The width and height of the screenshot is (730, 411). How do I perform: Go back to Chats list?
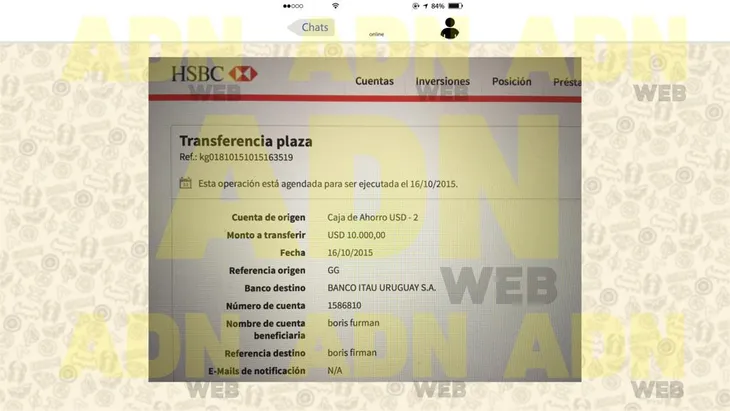click(x=311, y=27)
